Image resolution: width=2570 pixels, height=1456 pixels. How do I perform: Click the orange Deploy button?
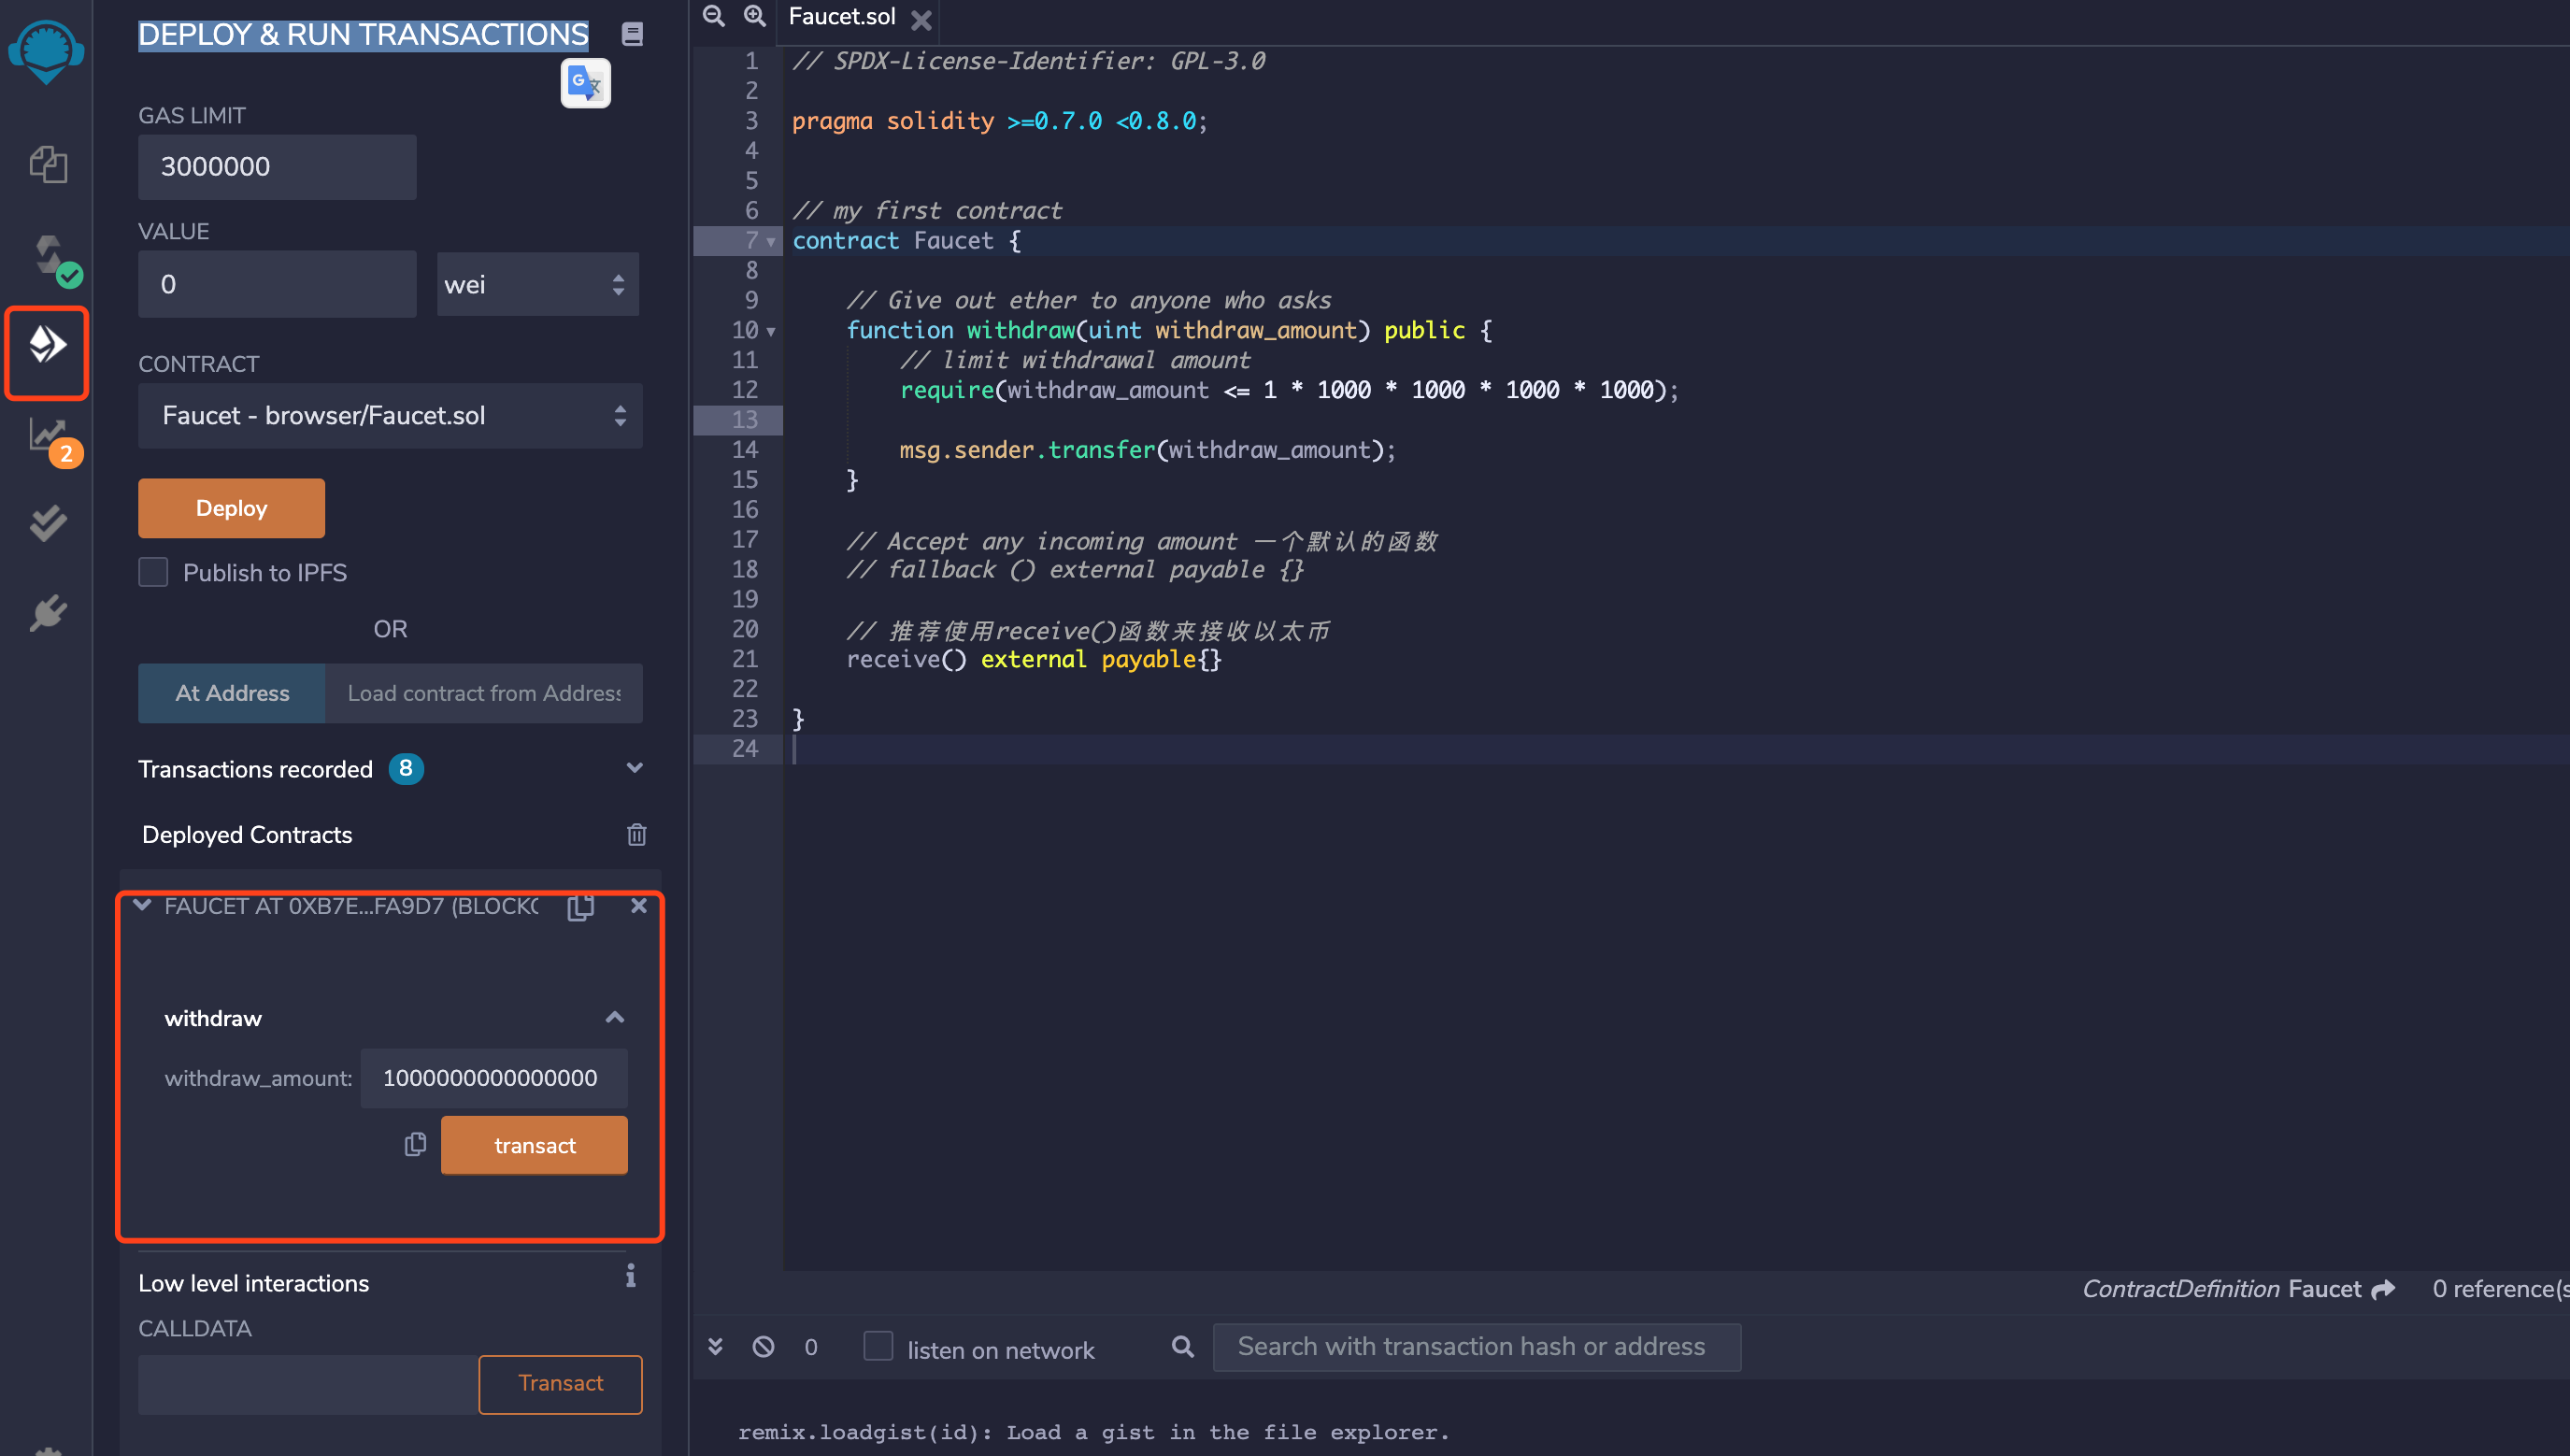click(x=231, y=508)
